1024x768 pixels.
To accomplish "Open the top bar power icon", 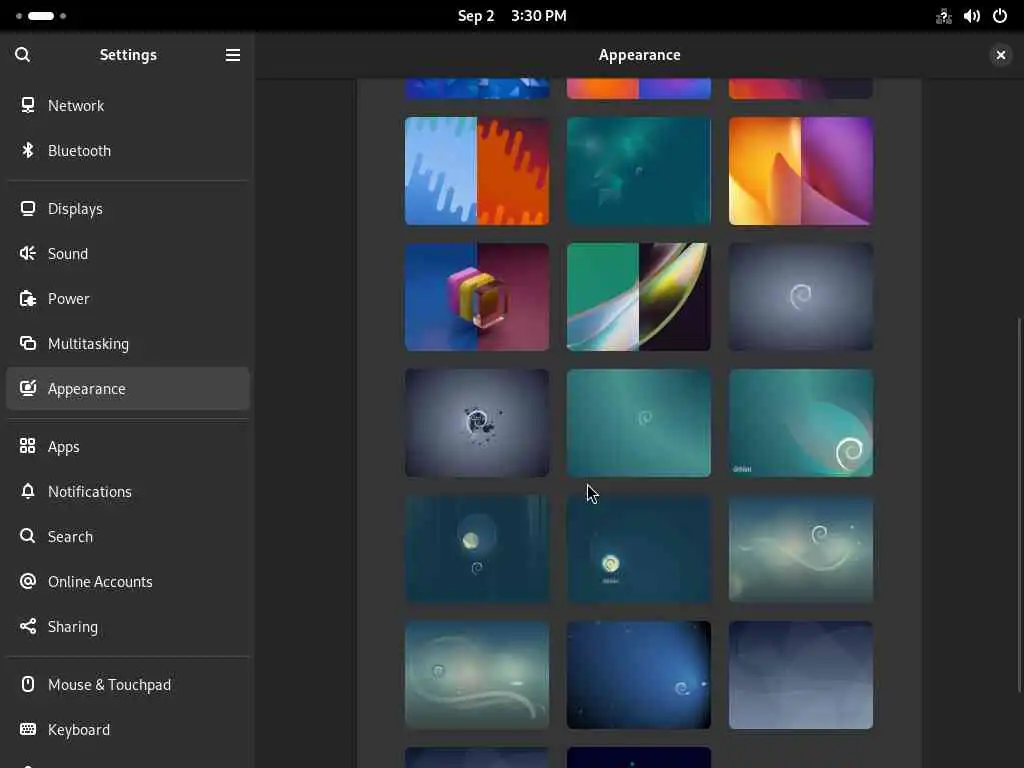I will coord(1000,16).
